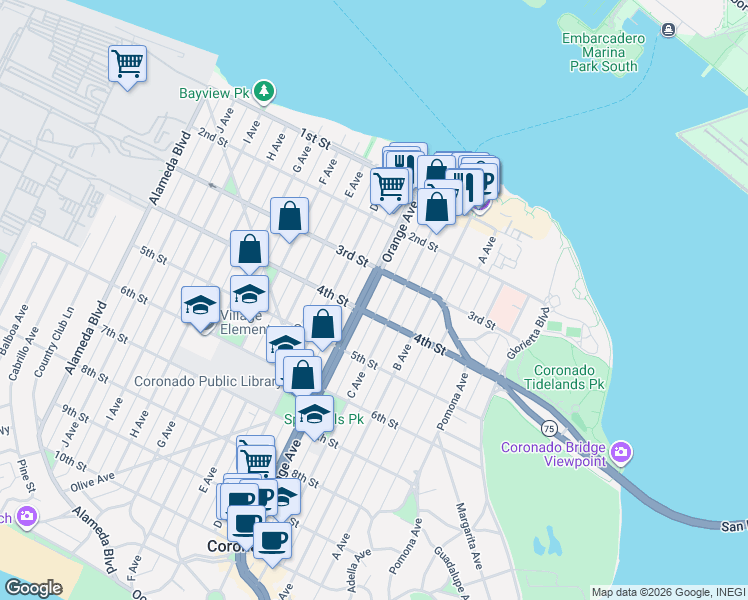Click the shopping bag marker directly above Village Elementary's school pin
The height and width of the screenshot is (600, 748).
(x=249, y=248)
